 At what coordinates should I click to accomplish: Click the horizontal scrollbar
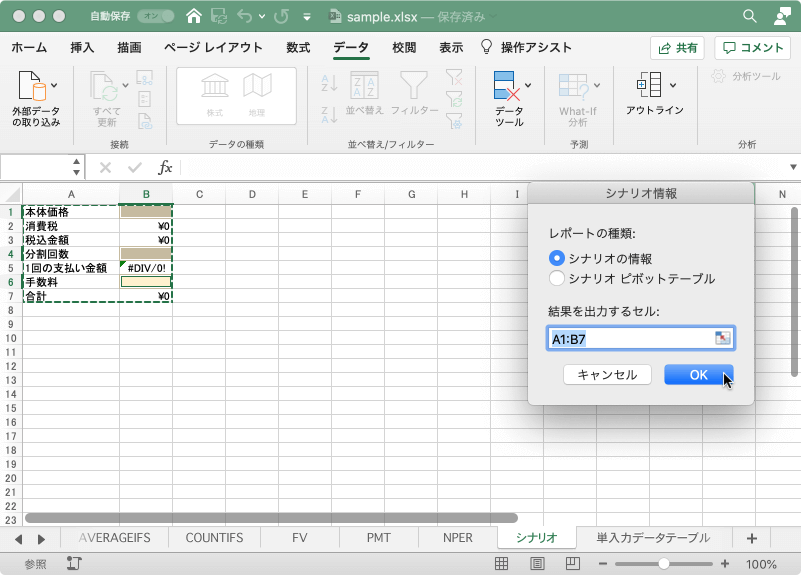click(271, 518)
